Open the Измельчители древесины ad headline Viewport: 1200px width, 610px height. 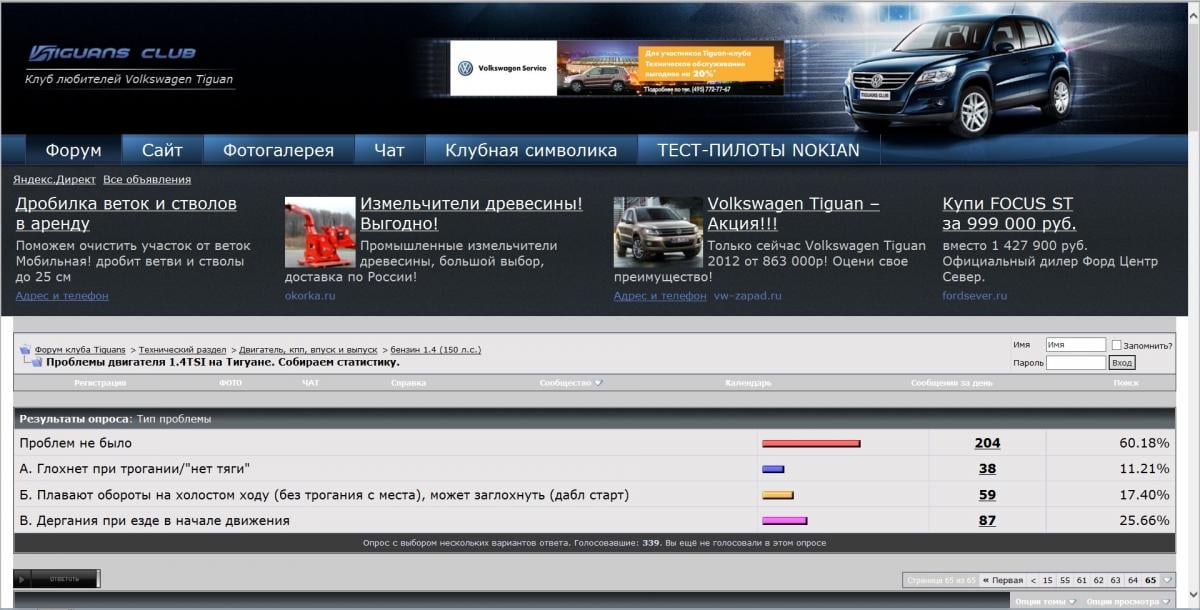pyautogui.click(x=471, y=213)
